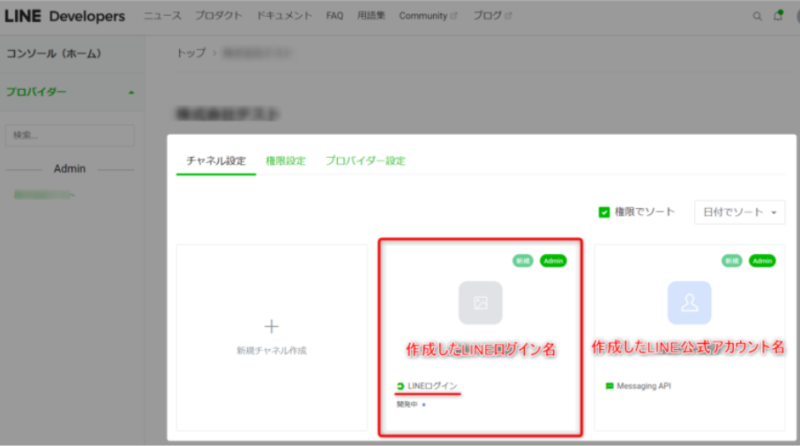The height and width of the screenshot is (446, 800).
Task: Click the Admin heading in sidebar
Action: (x=70, y=169)
